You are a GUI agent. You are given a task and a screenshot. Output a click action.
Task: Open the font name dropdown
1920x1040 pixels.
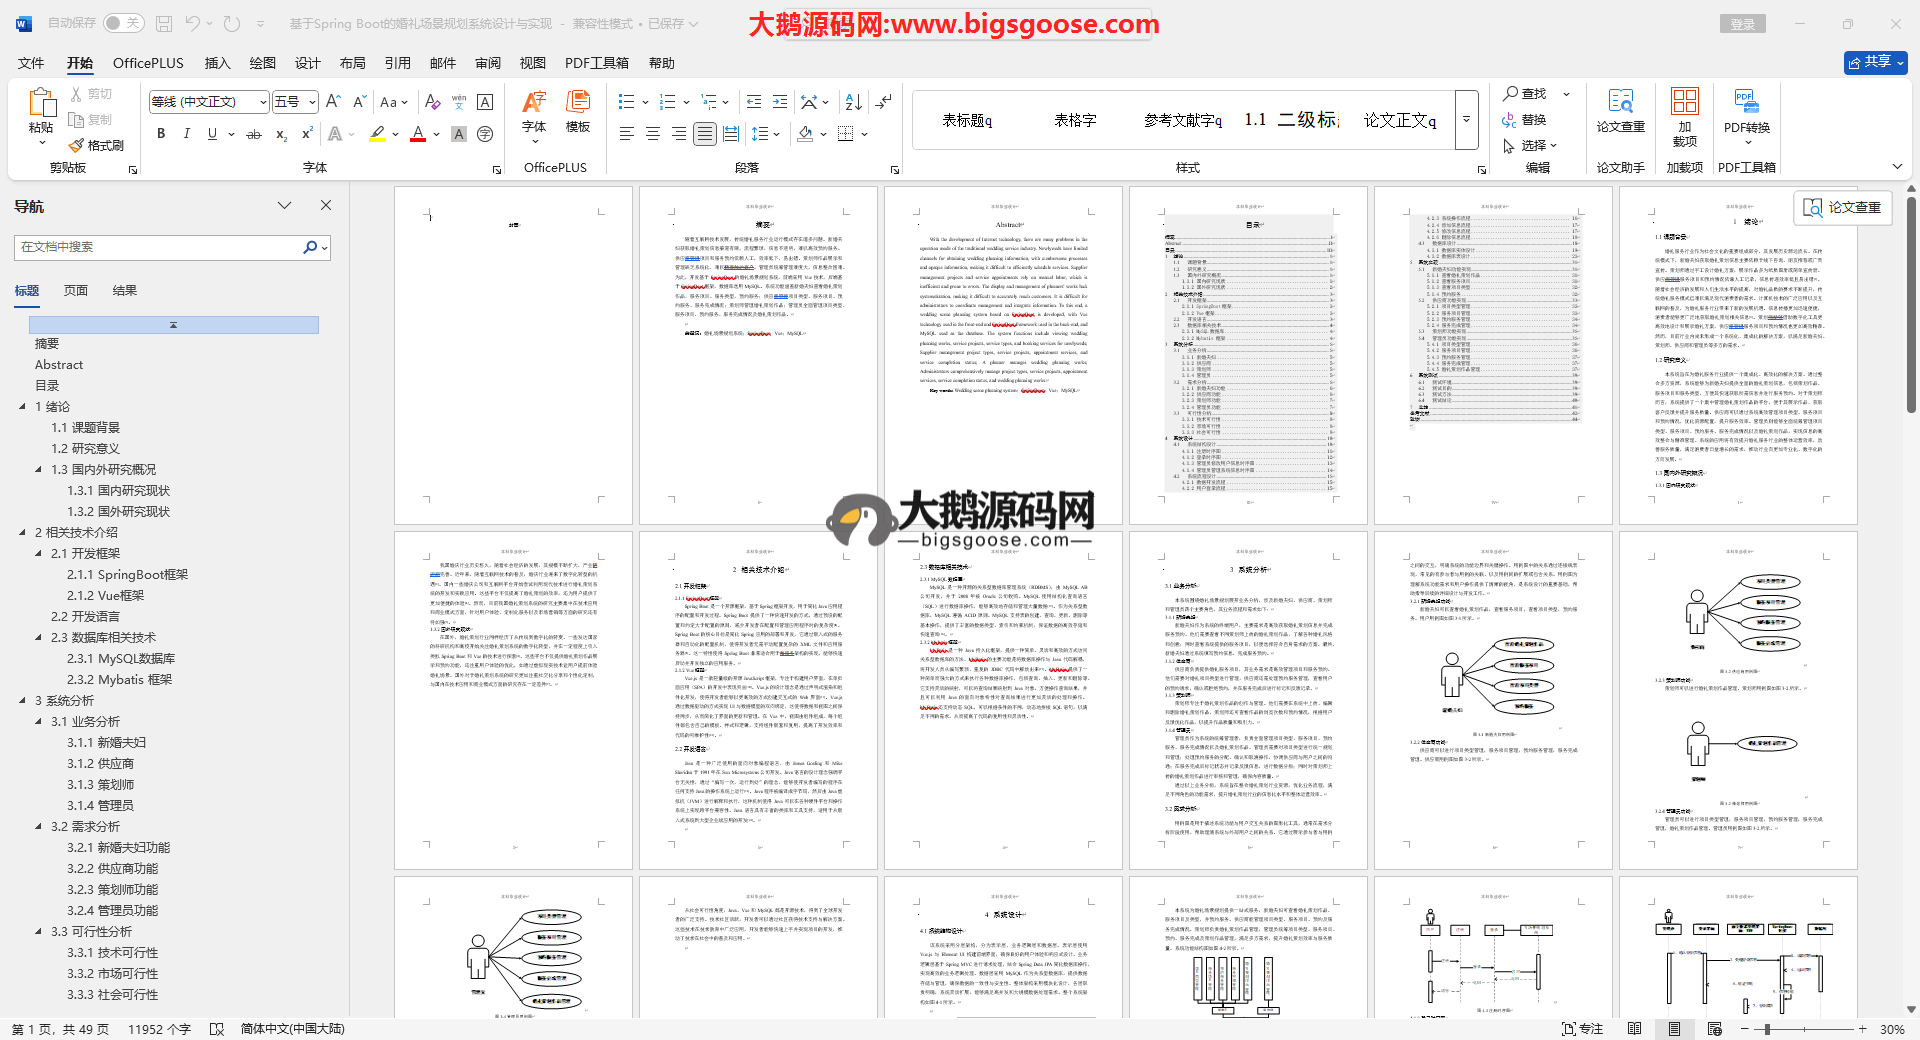click(x=263, y=102)
